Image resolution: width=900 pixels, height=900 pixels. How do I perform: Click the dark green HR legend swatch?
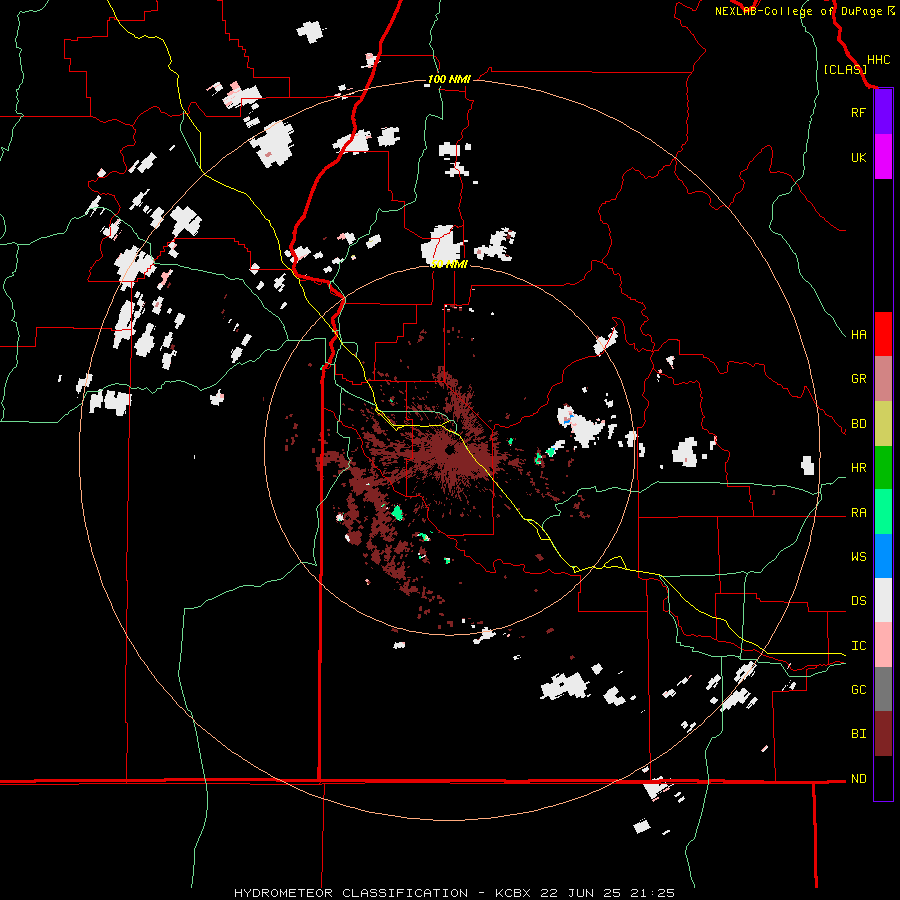[x=883, y=468]
